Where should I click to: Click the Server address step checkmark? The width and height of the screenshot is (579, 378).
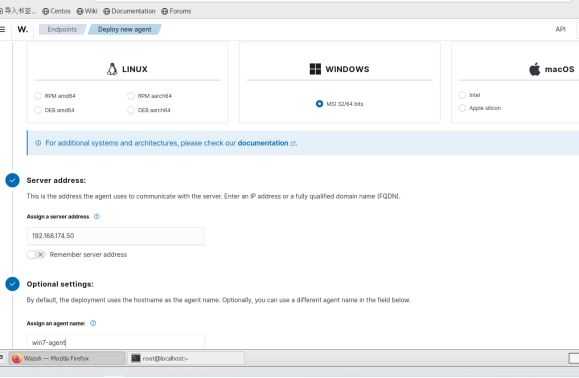click(x=12, y=180)
